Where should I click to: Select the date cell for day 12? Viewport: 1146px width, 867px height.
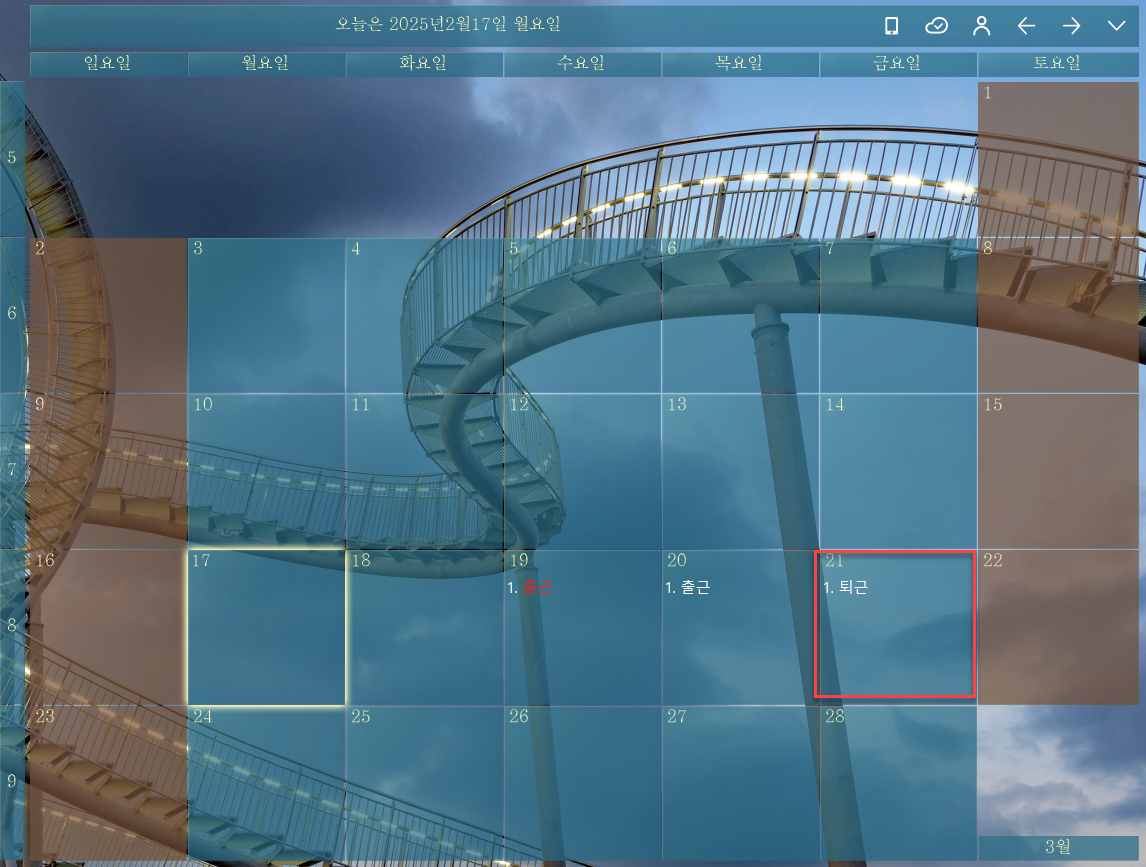582,471
